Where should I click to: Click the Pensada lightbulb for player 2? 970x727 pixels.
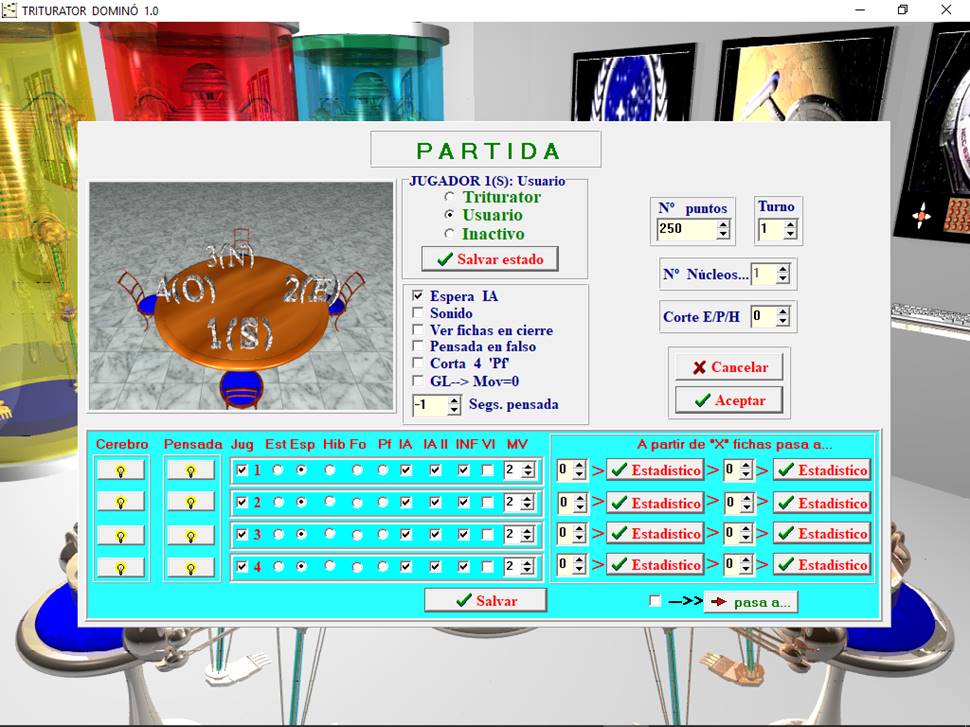pos(190,502)
